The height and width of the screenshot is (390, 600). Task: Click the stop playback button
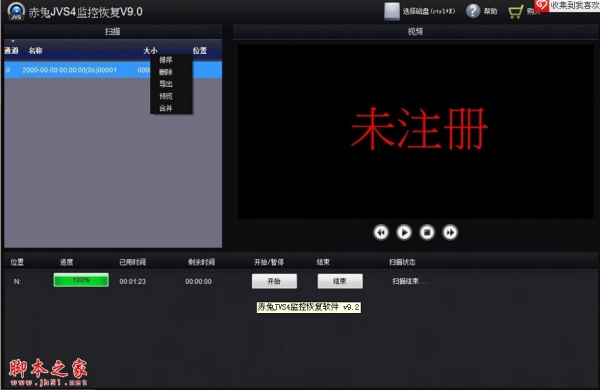click(427, 232)
